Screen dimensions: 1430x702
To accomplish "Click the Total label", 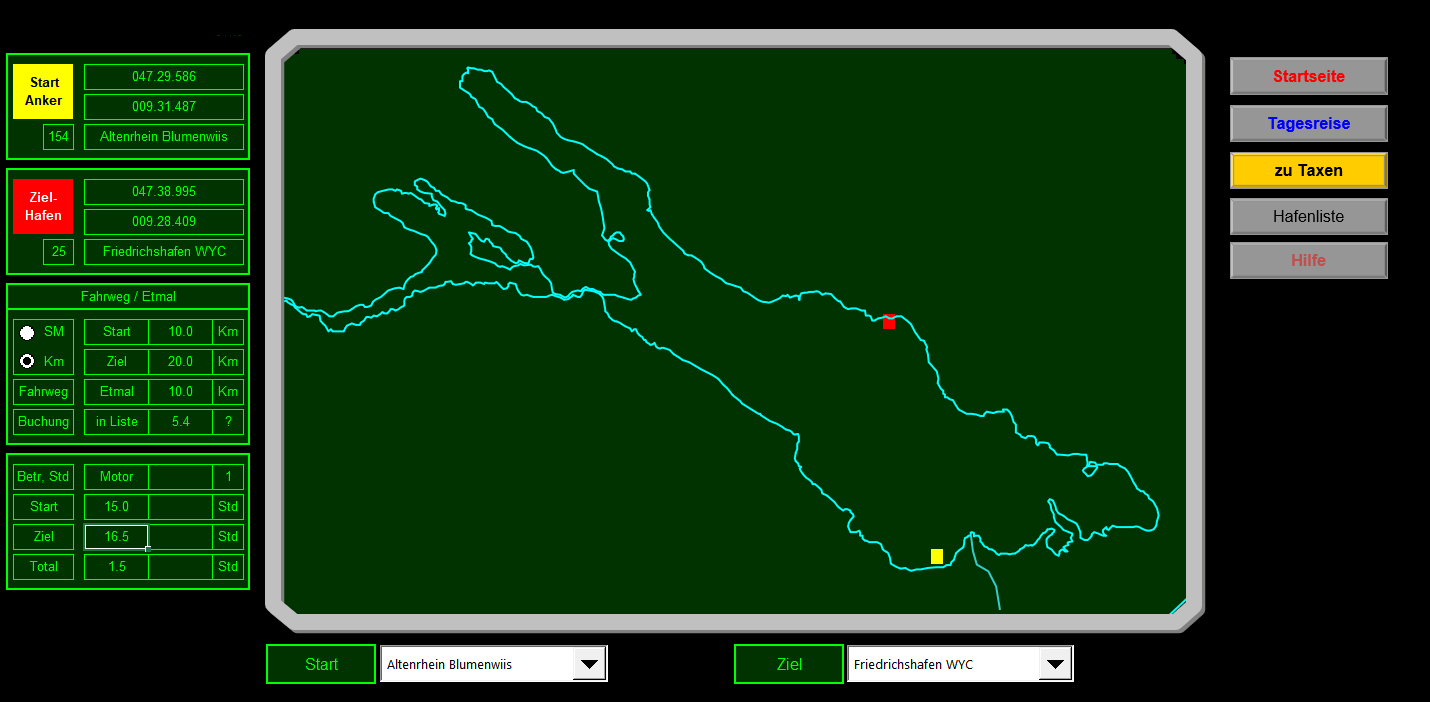I will pyautogui.click(x=44, y=566).
